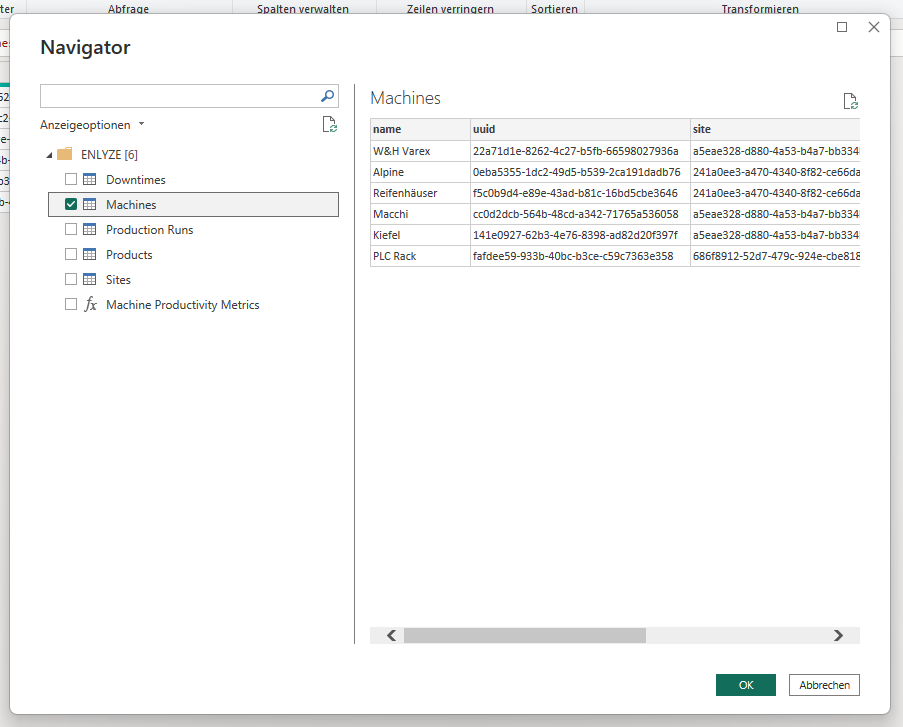Uncheck the Machines checkbox
The width and height of the screenshot is (903, 727).
[x=71, y=204]
